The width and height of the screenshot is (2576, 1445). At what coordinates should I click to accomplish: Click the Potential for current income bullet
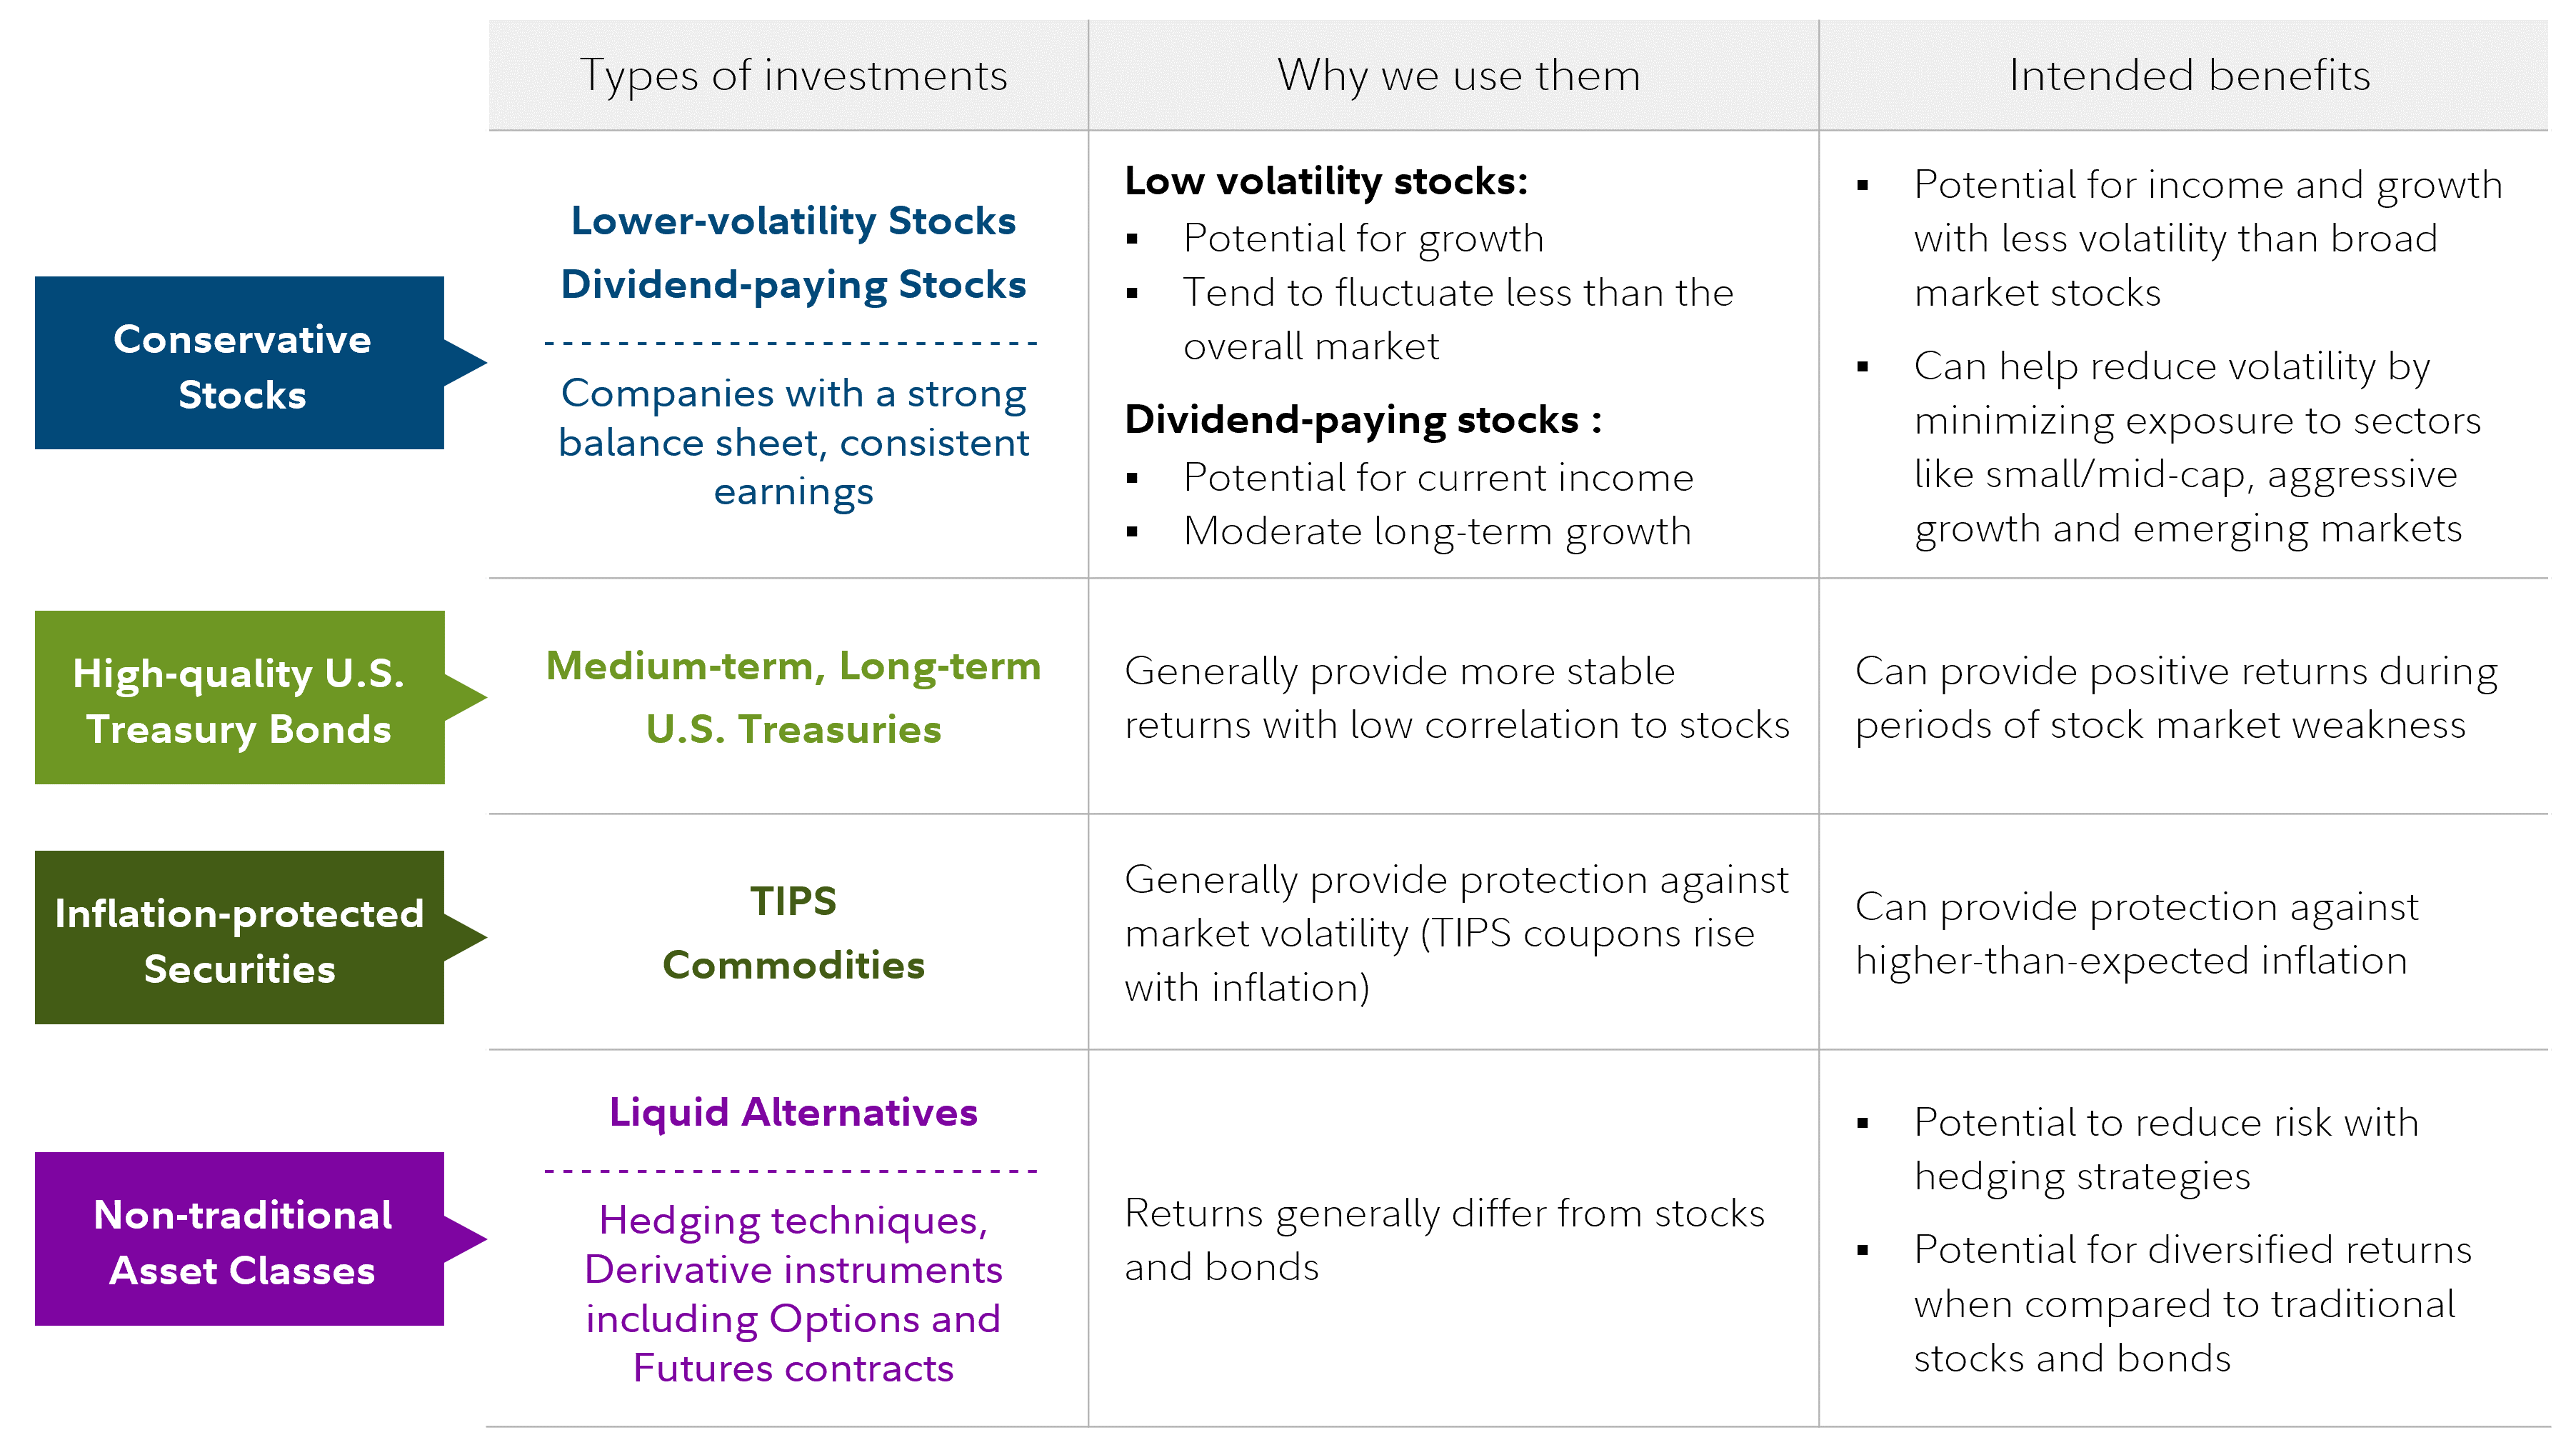tap(1438, 478)
